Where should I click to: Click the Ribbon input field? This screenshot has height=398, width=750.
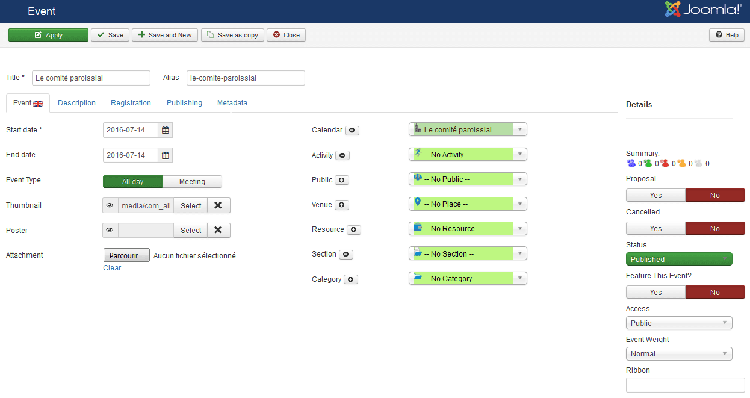(x=685, y=385)
